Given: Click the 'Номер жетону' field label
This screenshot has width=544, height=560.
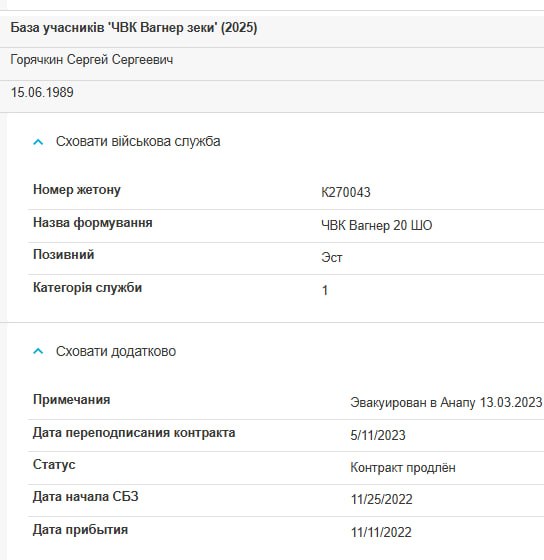Looking at the screenshot, I should pos(77,190).
